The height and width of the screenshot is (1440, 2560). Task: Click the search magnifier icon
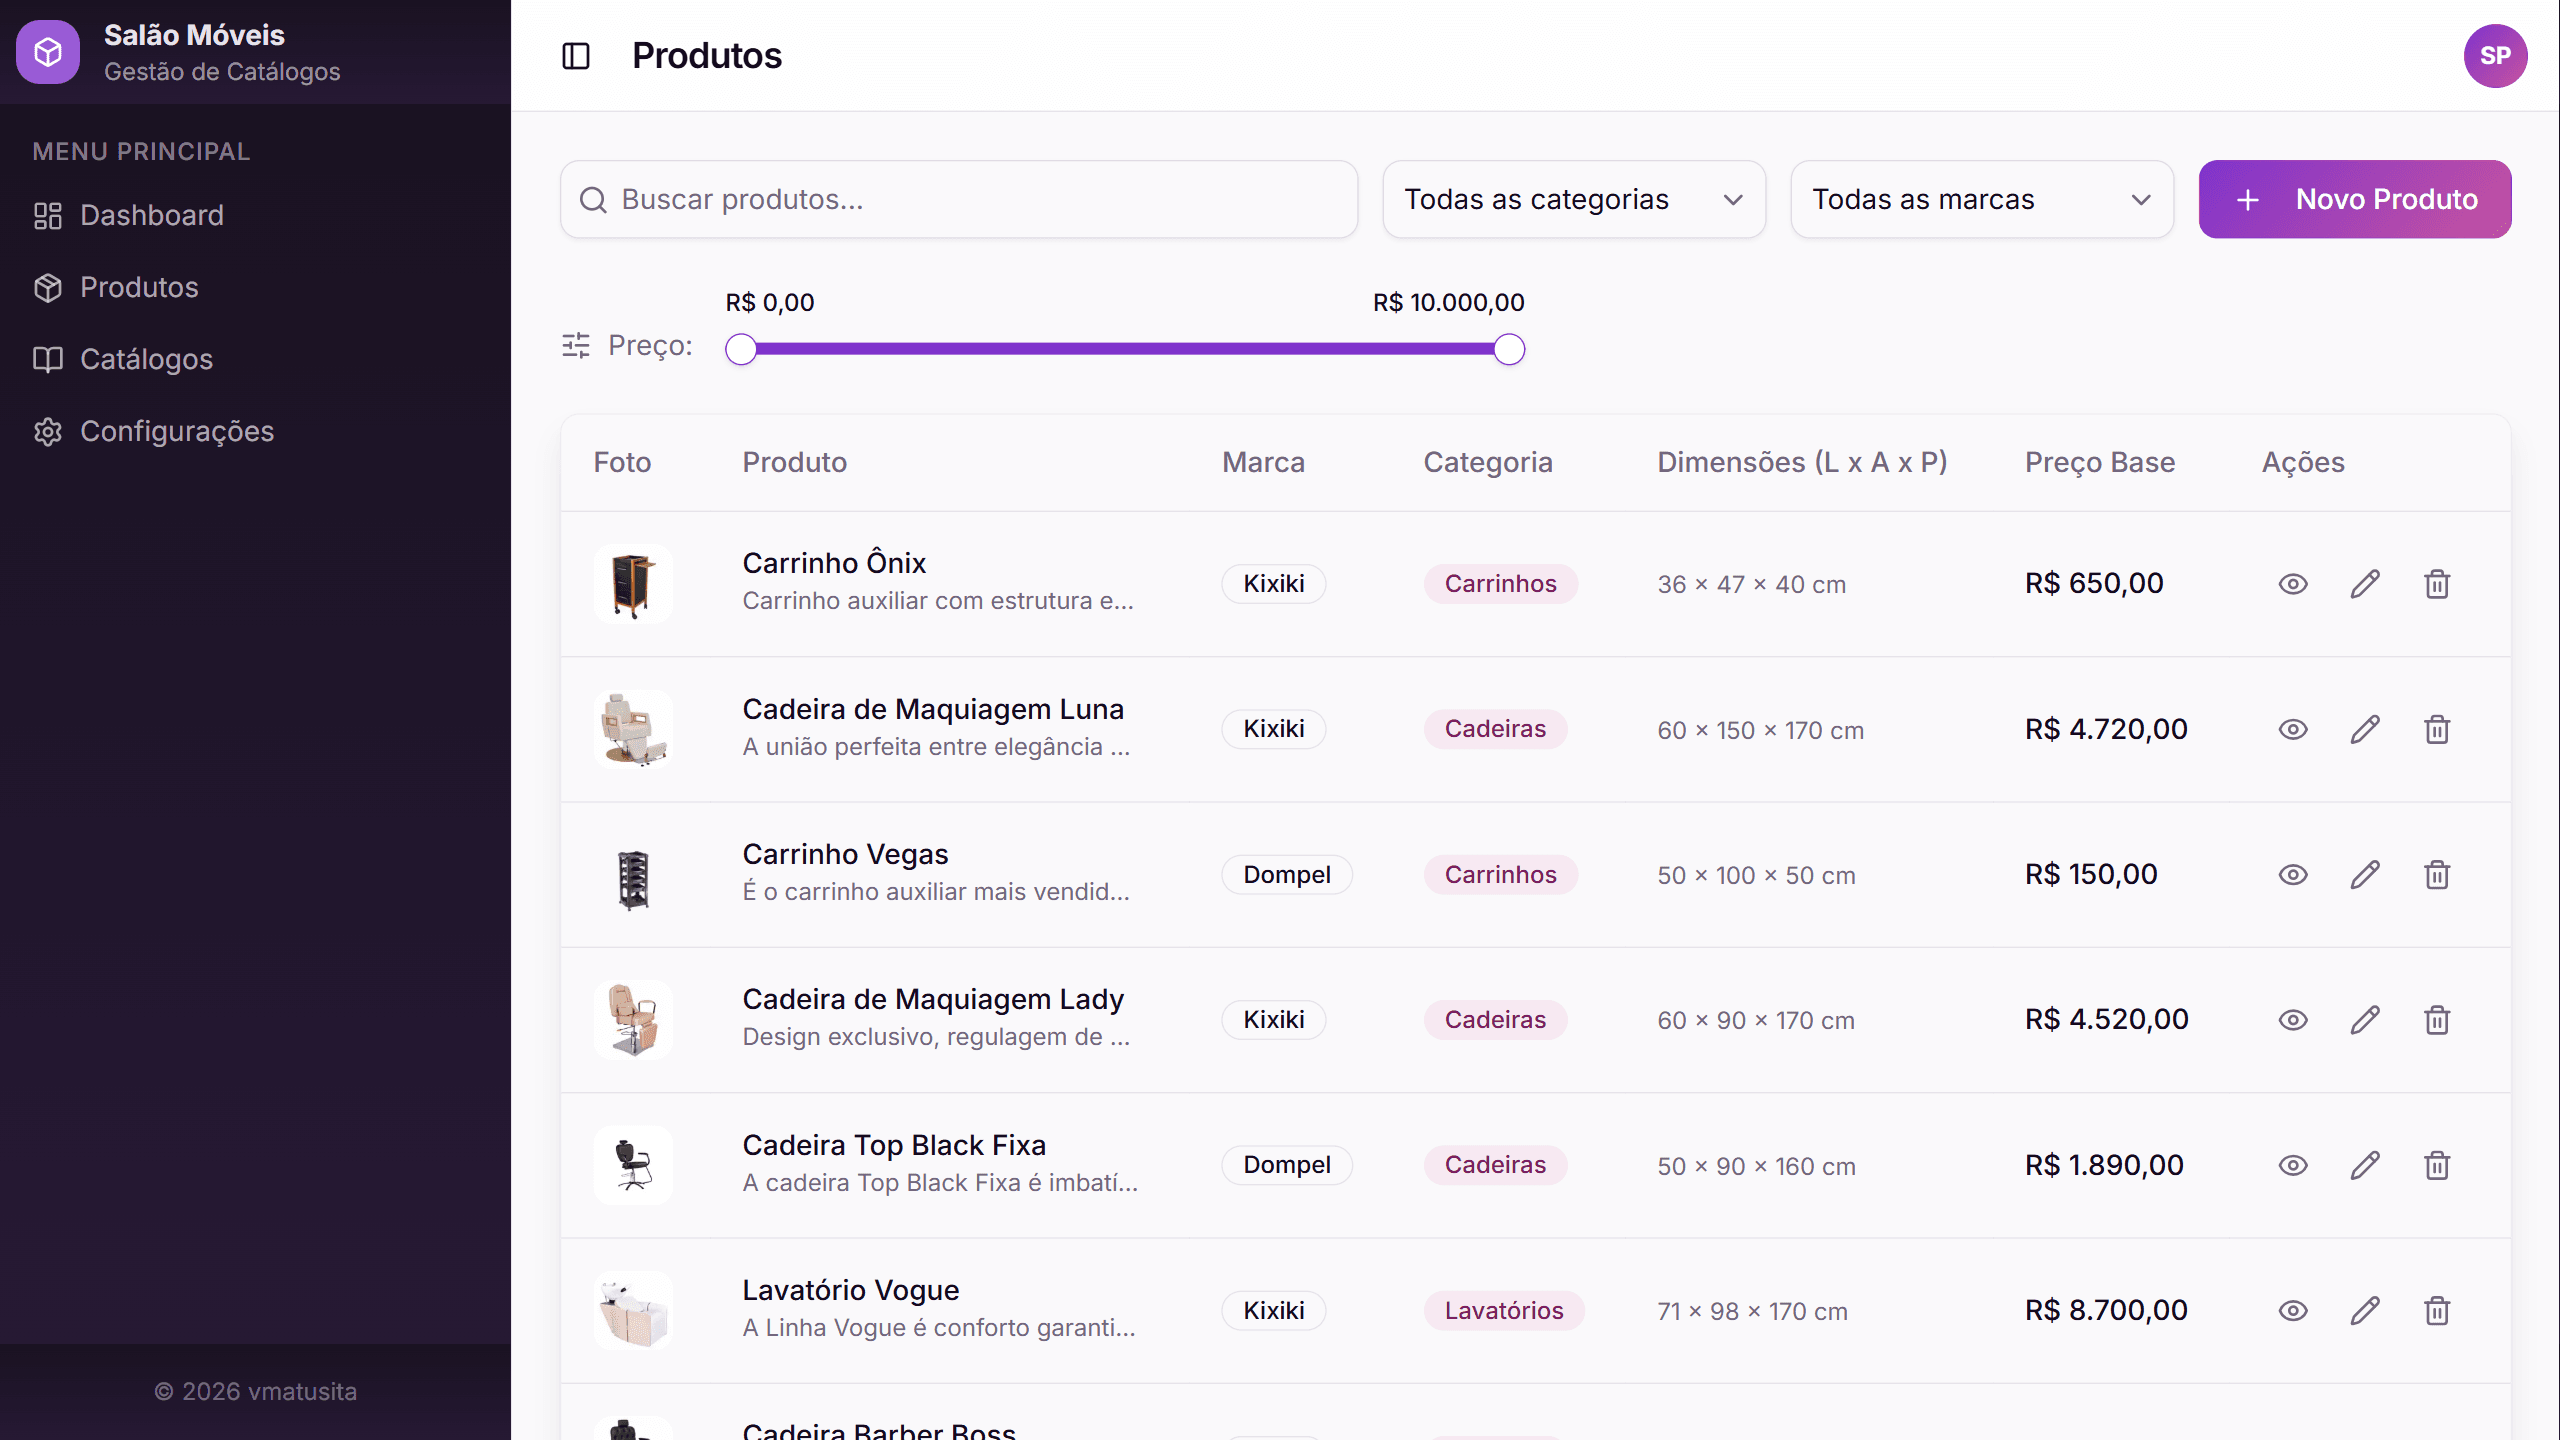coord(593,200)
